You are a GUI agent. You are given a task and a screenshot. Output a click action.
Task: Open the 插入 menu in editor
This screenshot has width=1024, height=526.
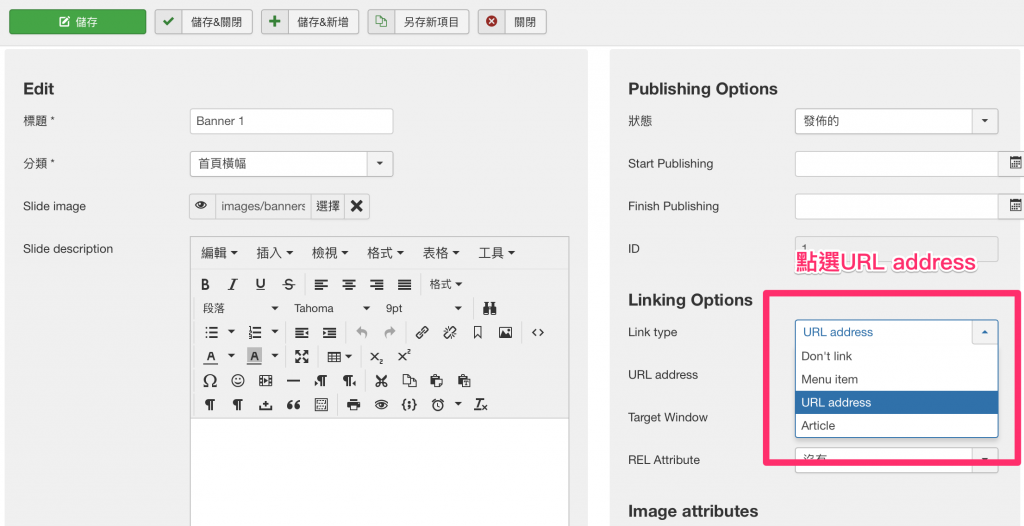[x=274, y=253]
